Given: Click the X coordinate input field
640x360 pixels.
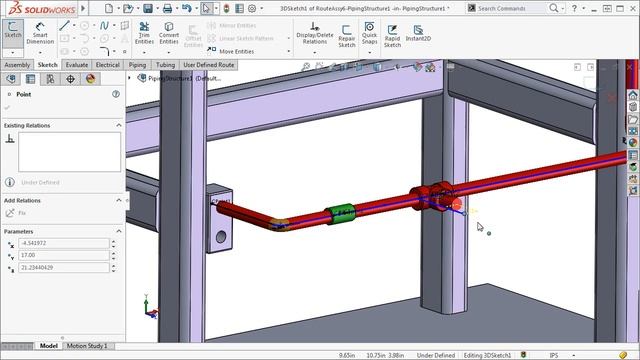Looking at the screenshot, I should [x=64, y=243].
